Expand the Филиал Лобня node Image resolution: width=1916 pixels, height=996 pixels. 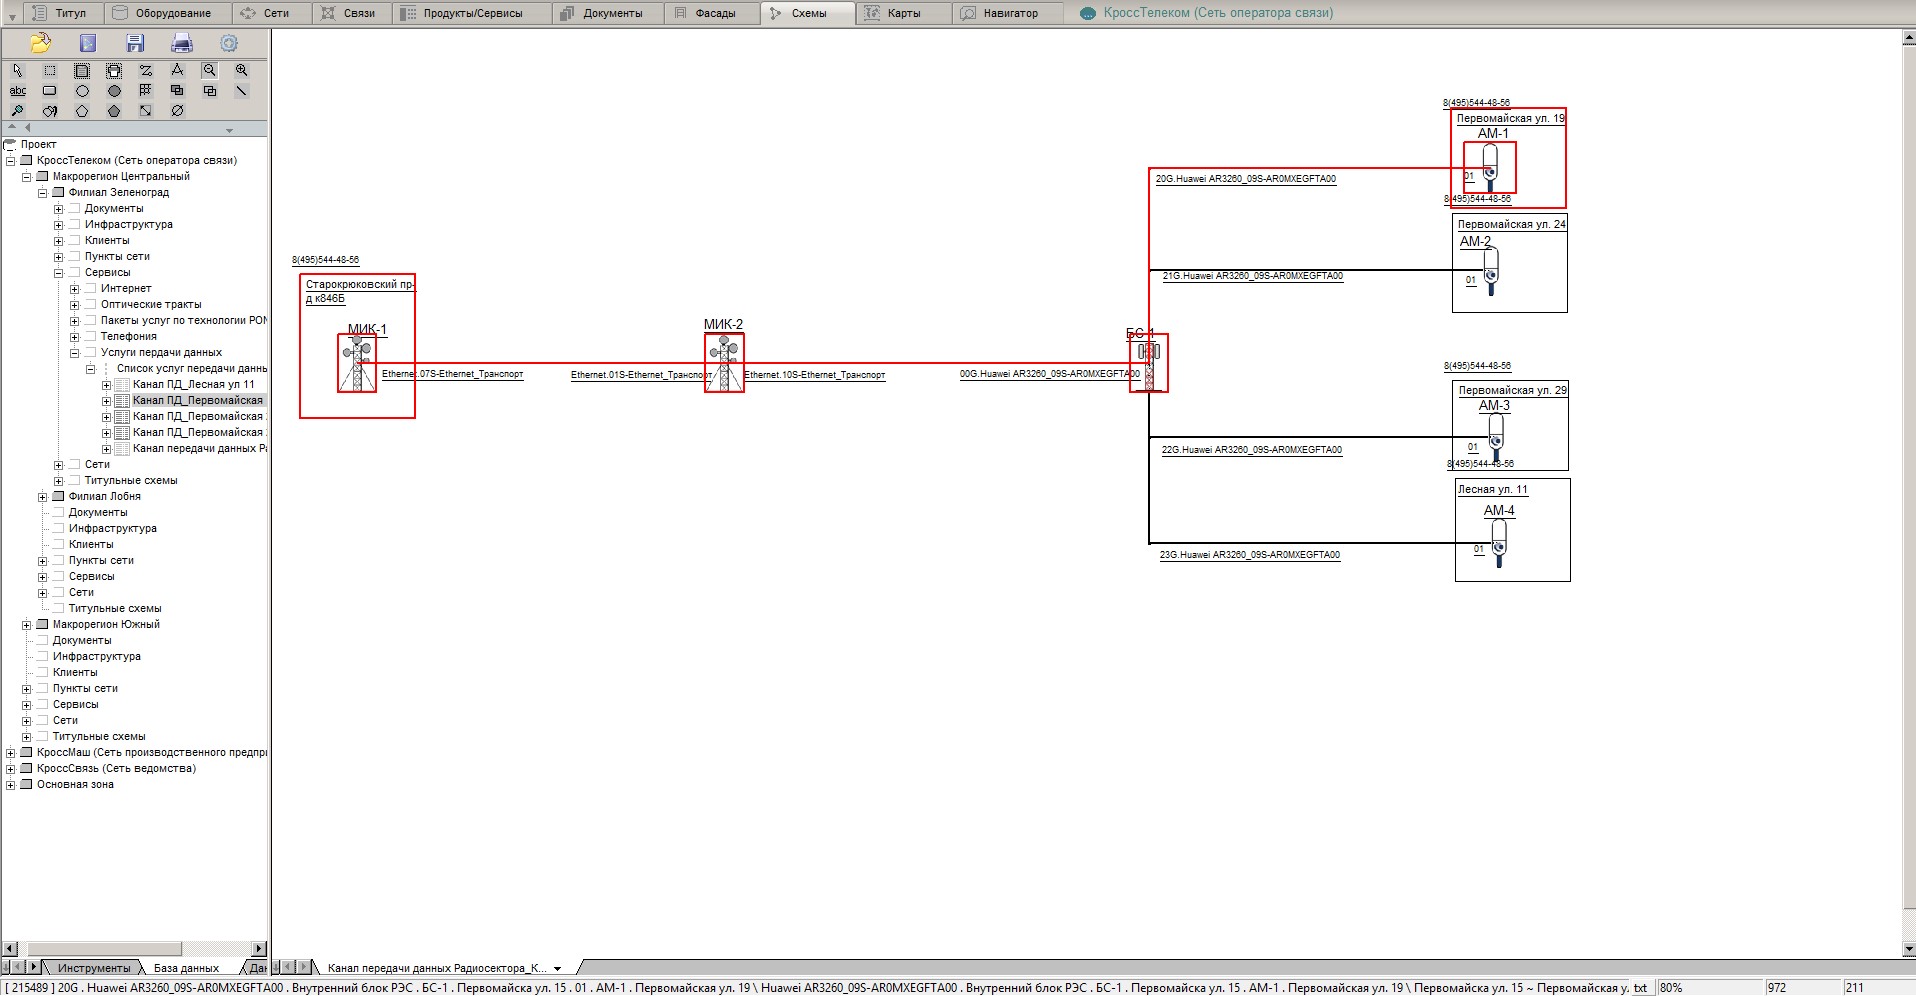[x=43, y=497]
